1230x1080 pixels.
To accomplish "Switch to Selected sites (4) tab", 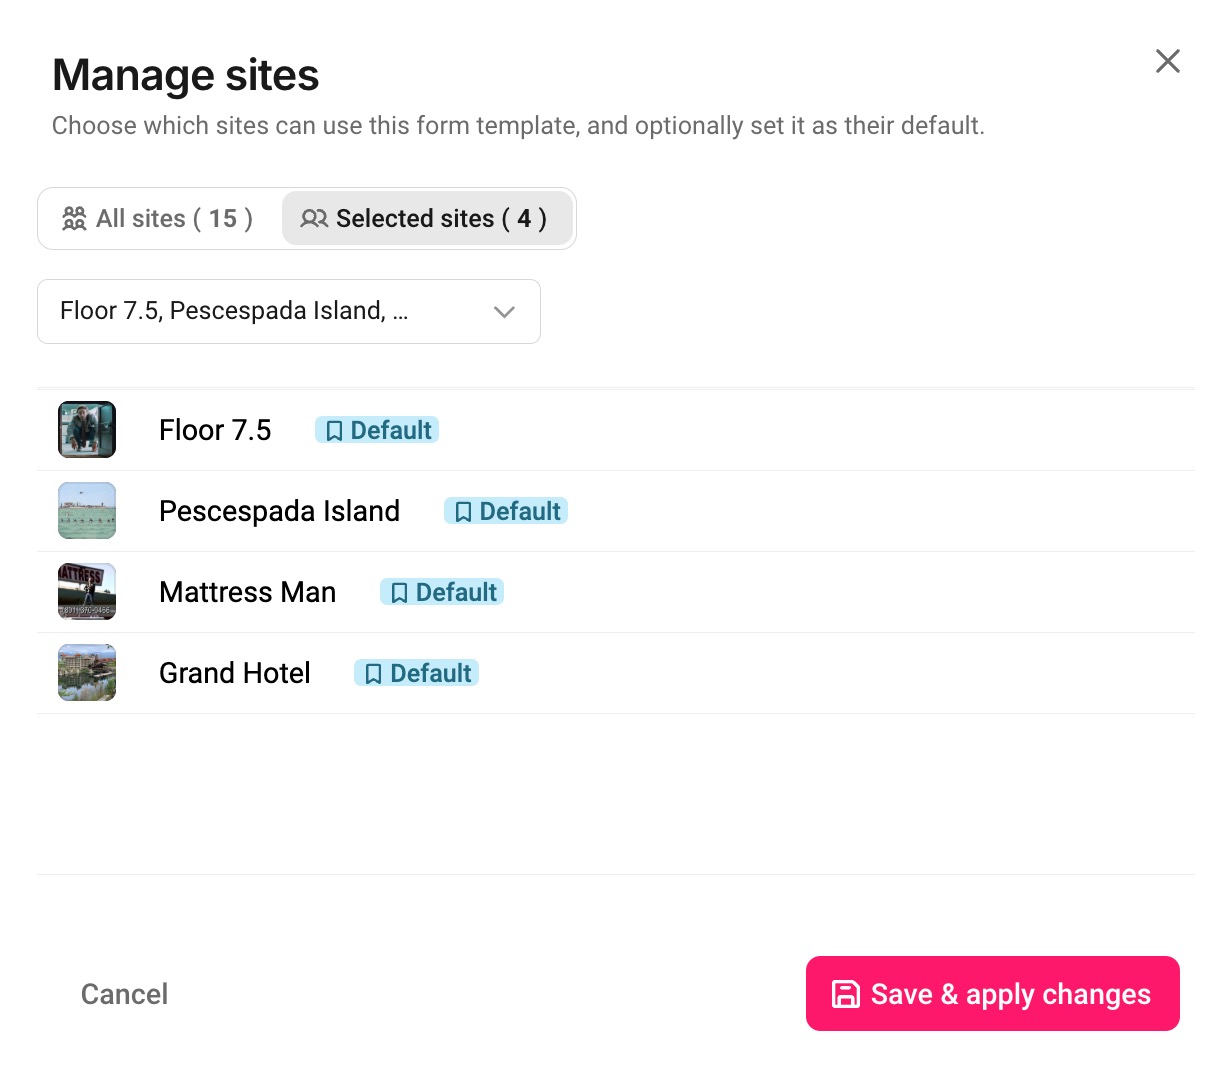I will pos(427,218).
